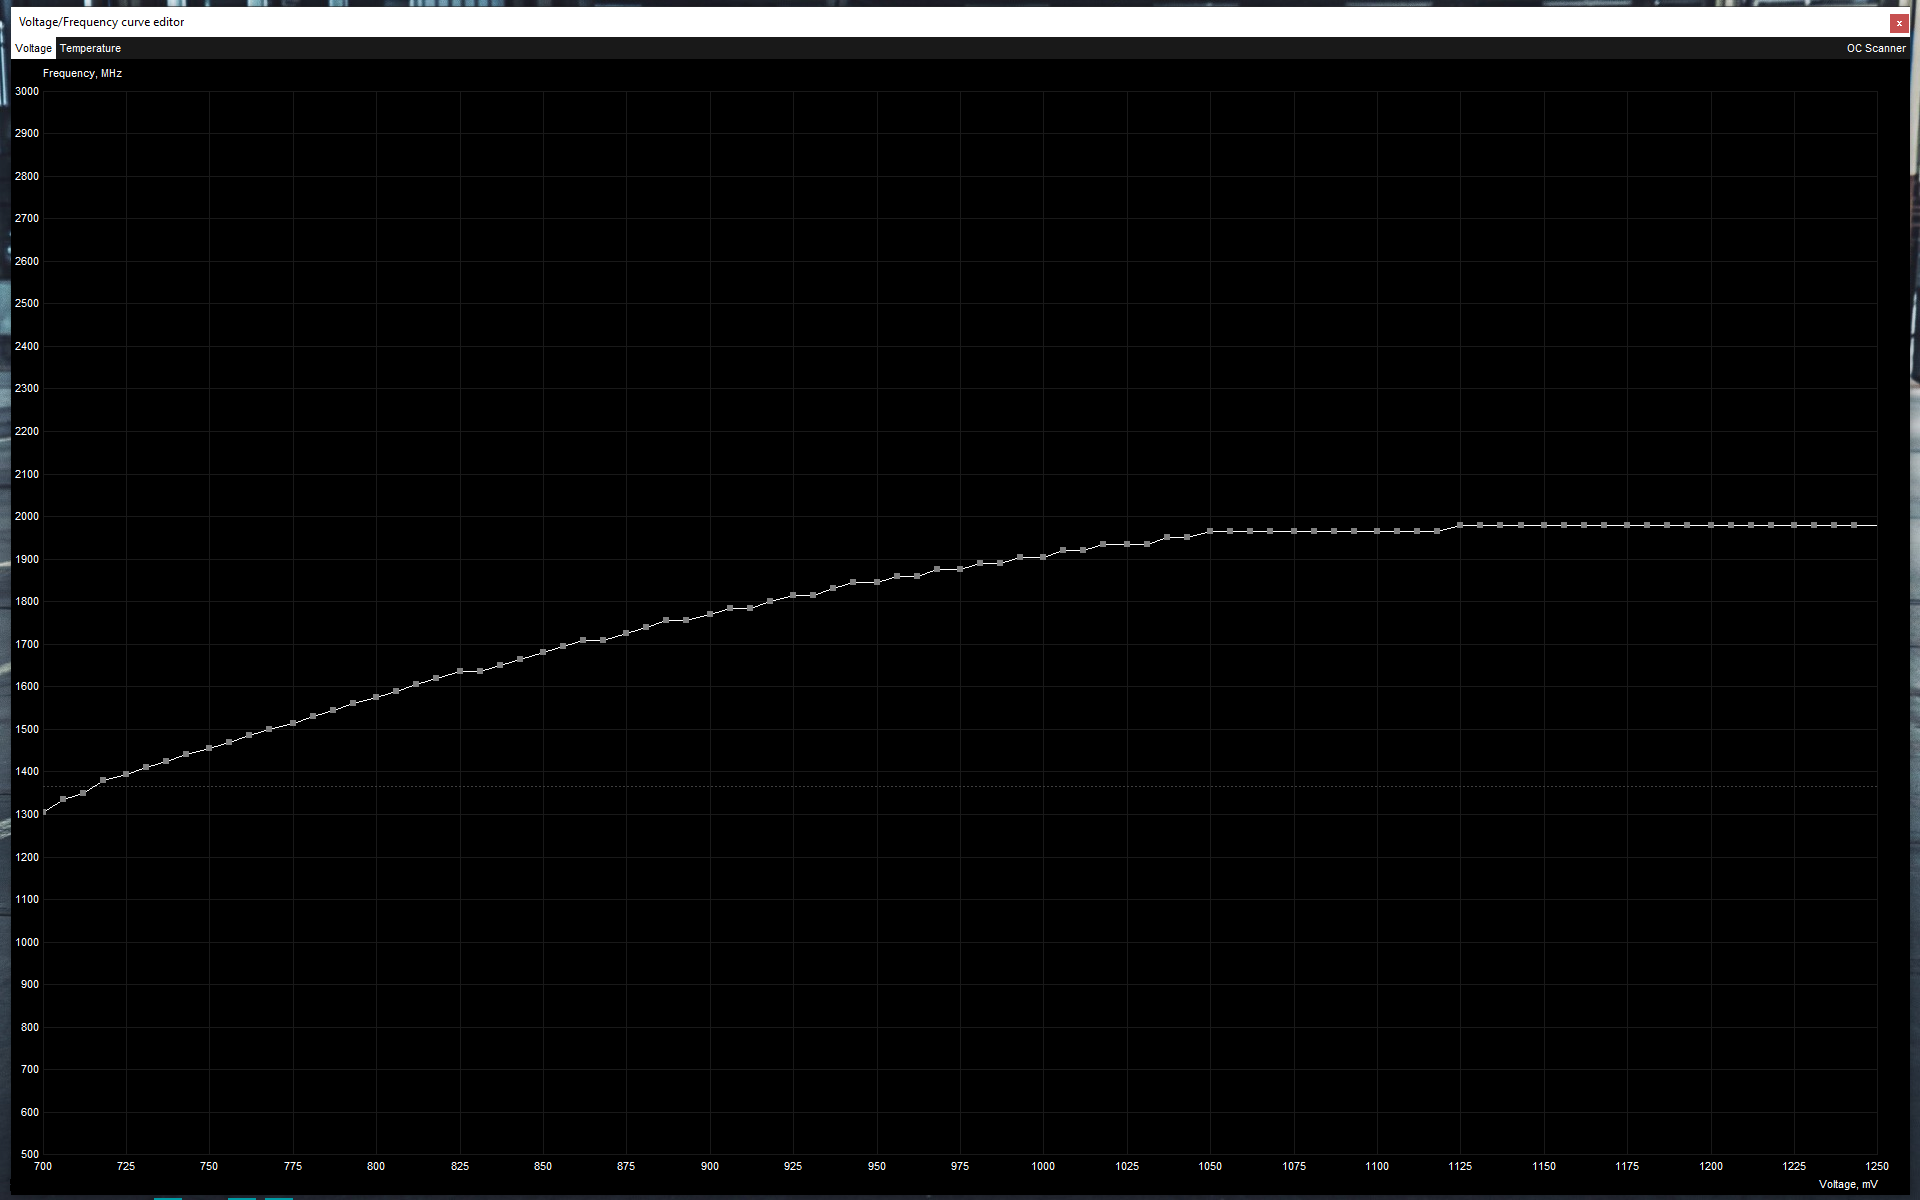Screen dimensions: 1920x1200
Task: Click the curve point at 875 mV
Action: click(626, 633)
